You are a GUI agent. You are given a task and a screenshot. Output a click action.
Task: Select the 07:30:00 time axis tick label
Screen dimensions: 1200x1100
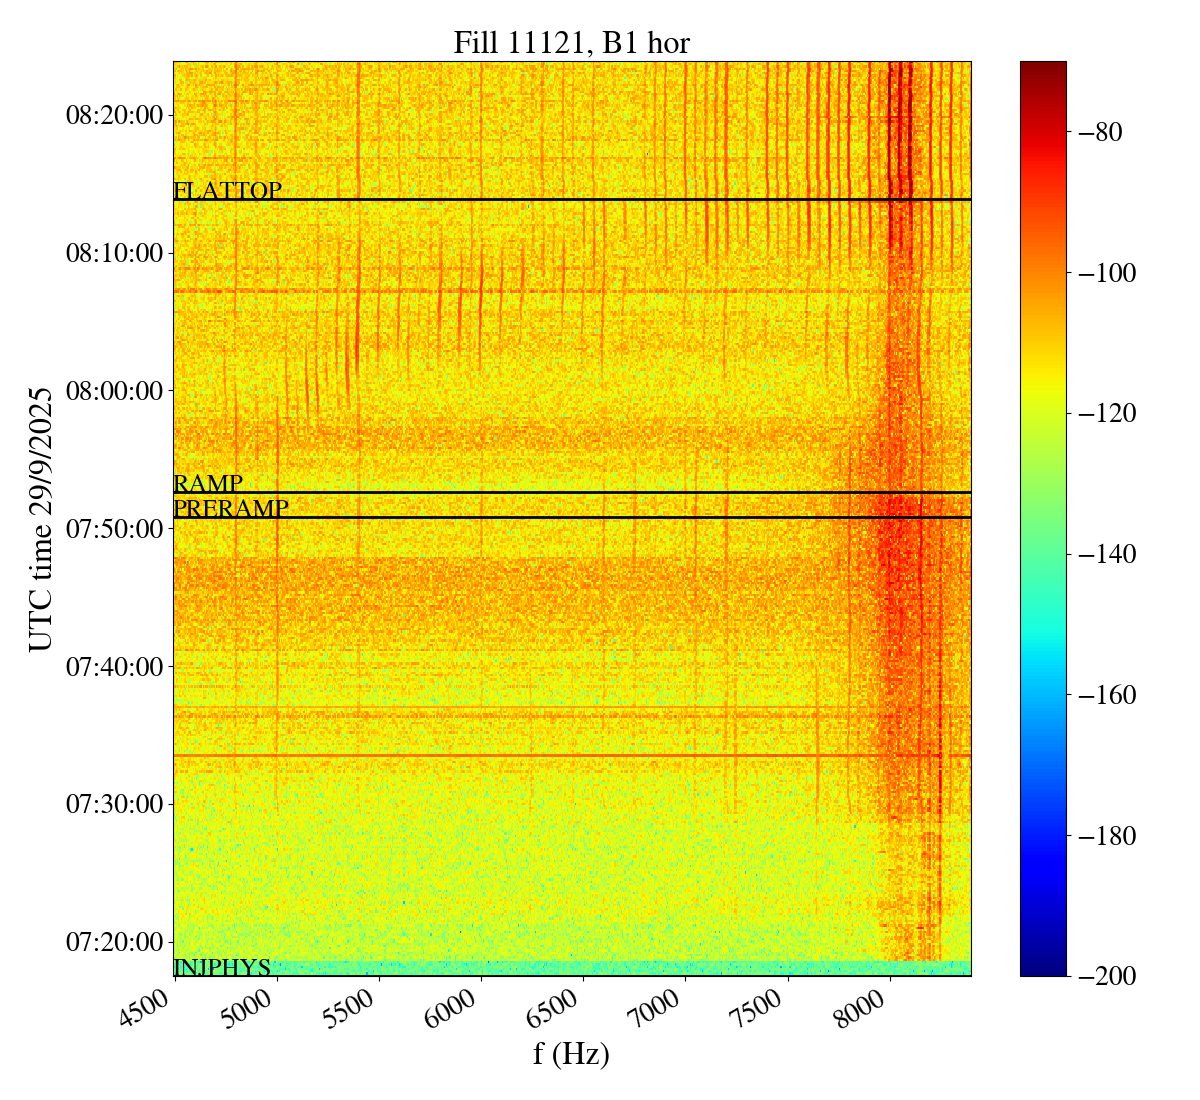pyautogui.click(x=114, y=804)
